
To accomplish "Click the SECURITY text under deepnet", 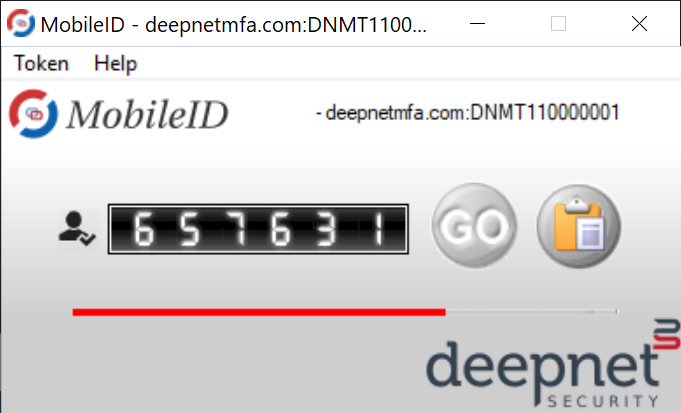I will click(x=602, y=400).
